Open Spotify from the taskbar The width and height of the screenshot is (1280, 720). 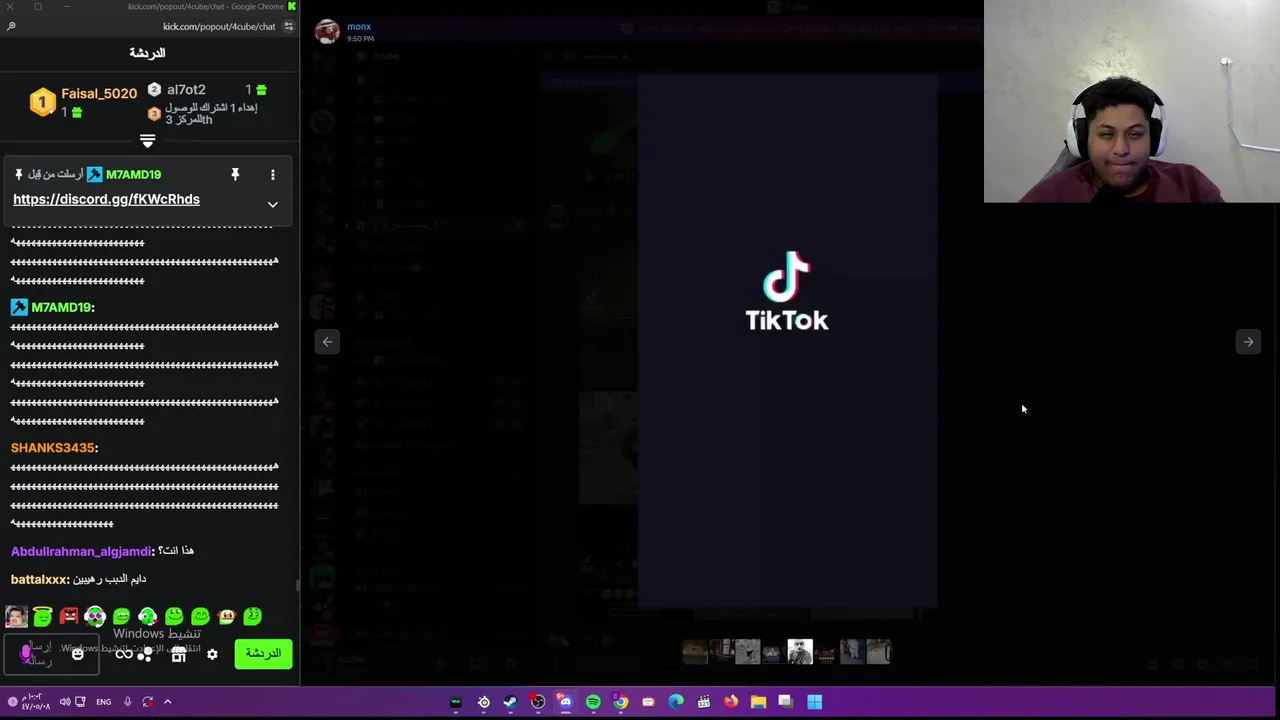tap(593, 702)
